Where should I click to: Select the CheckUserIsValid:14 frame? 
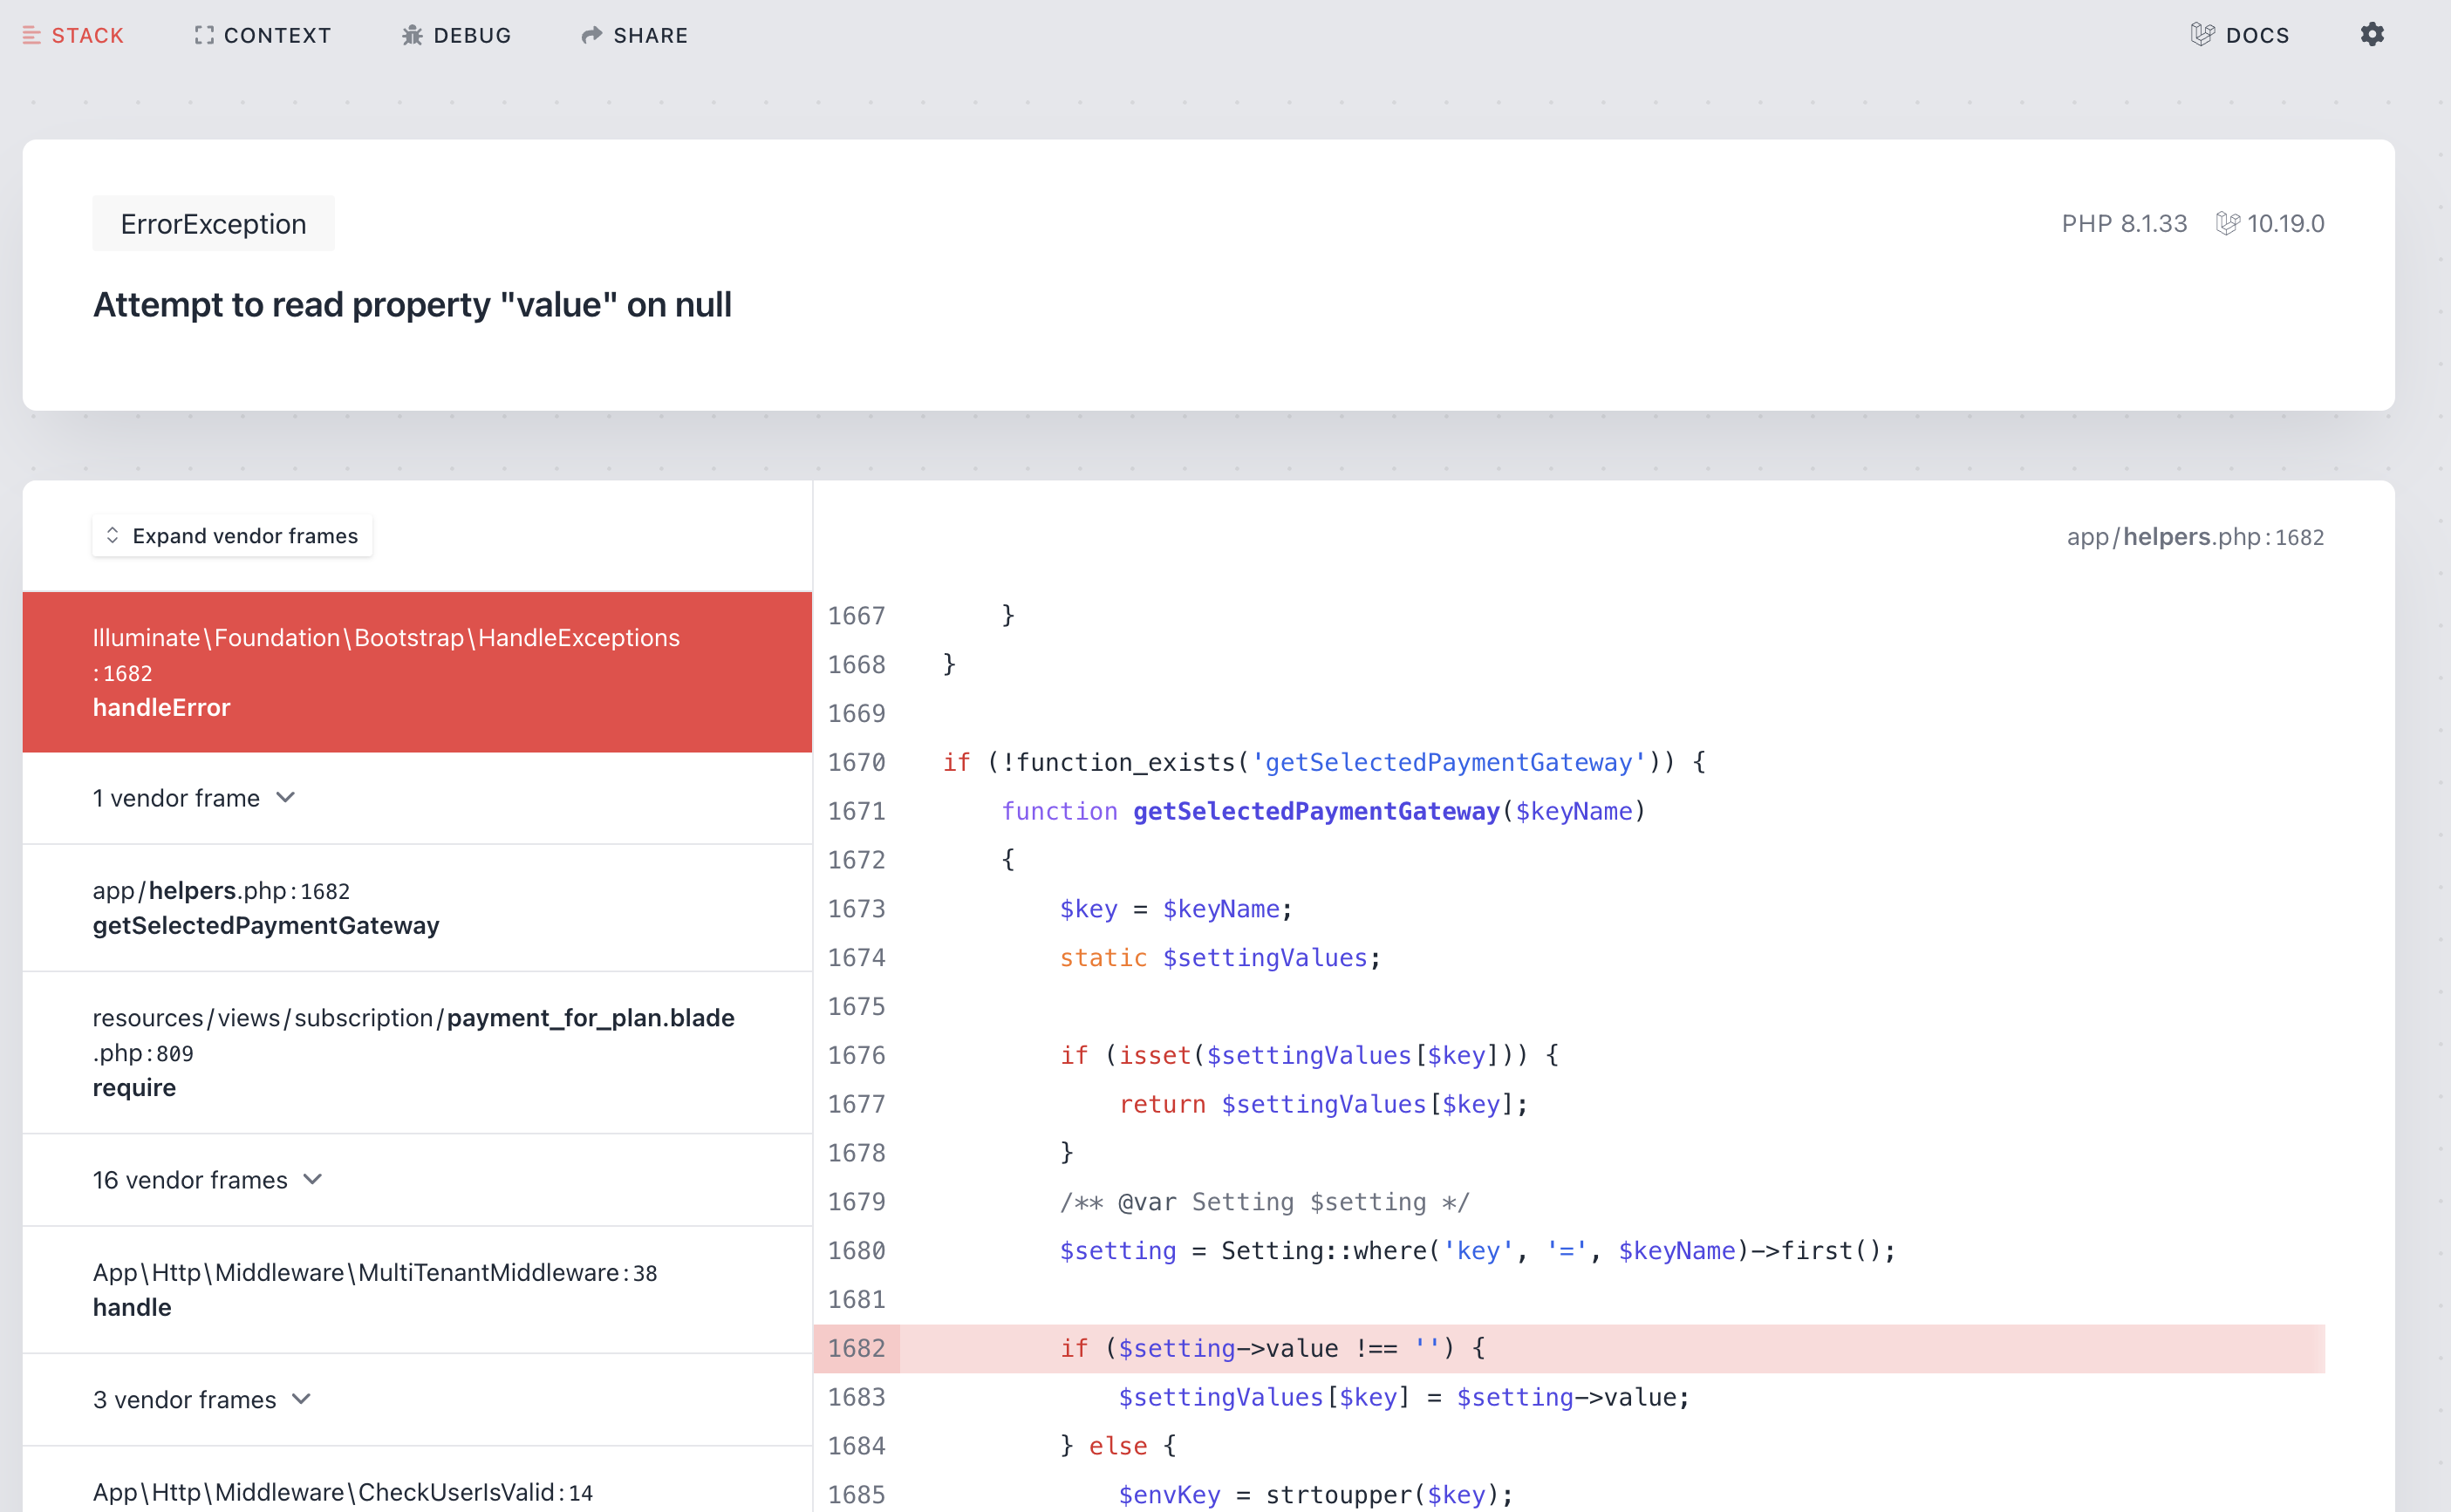417,1480
